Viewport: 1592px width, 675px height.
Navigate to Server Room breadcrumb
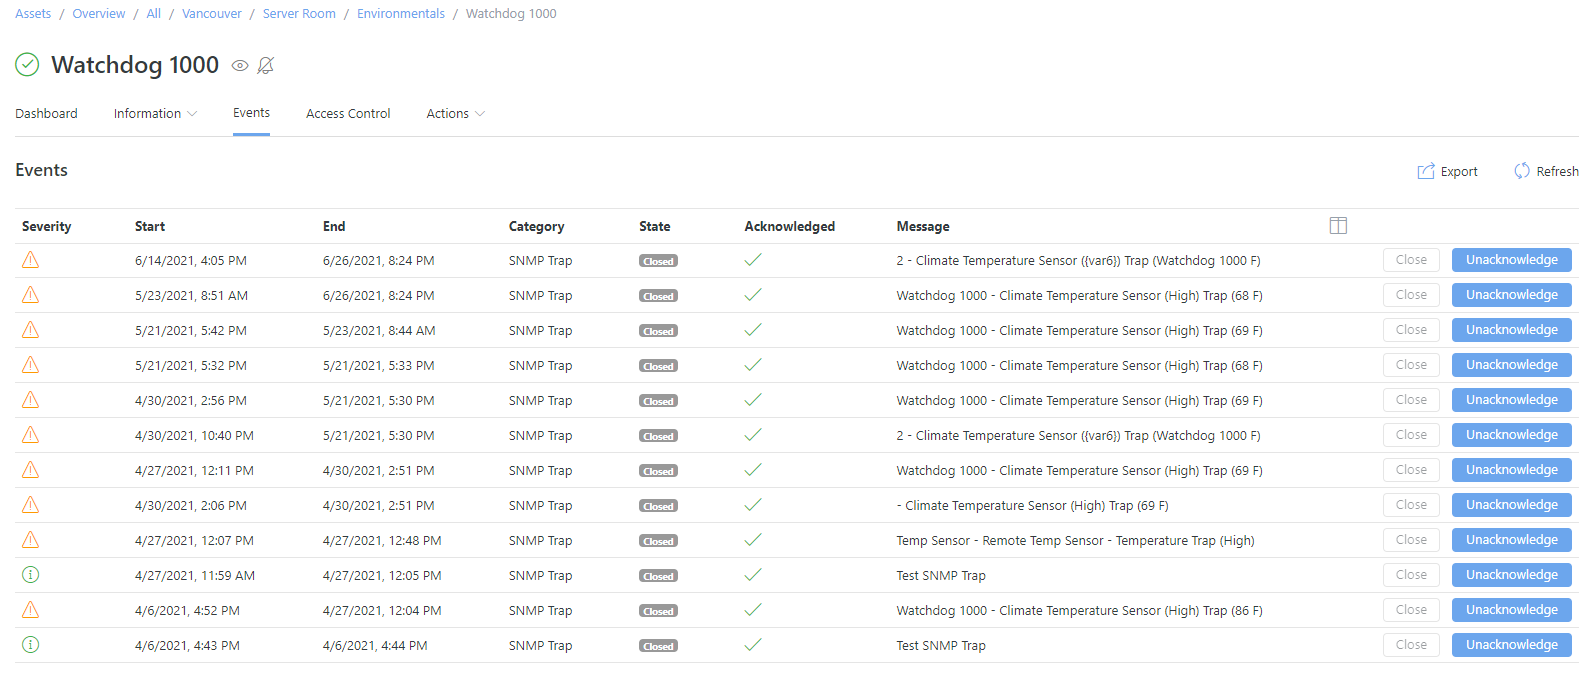[x=299, y=14]
